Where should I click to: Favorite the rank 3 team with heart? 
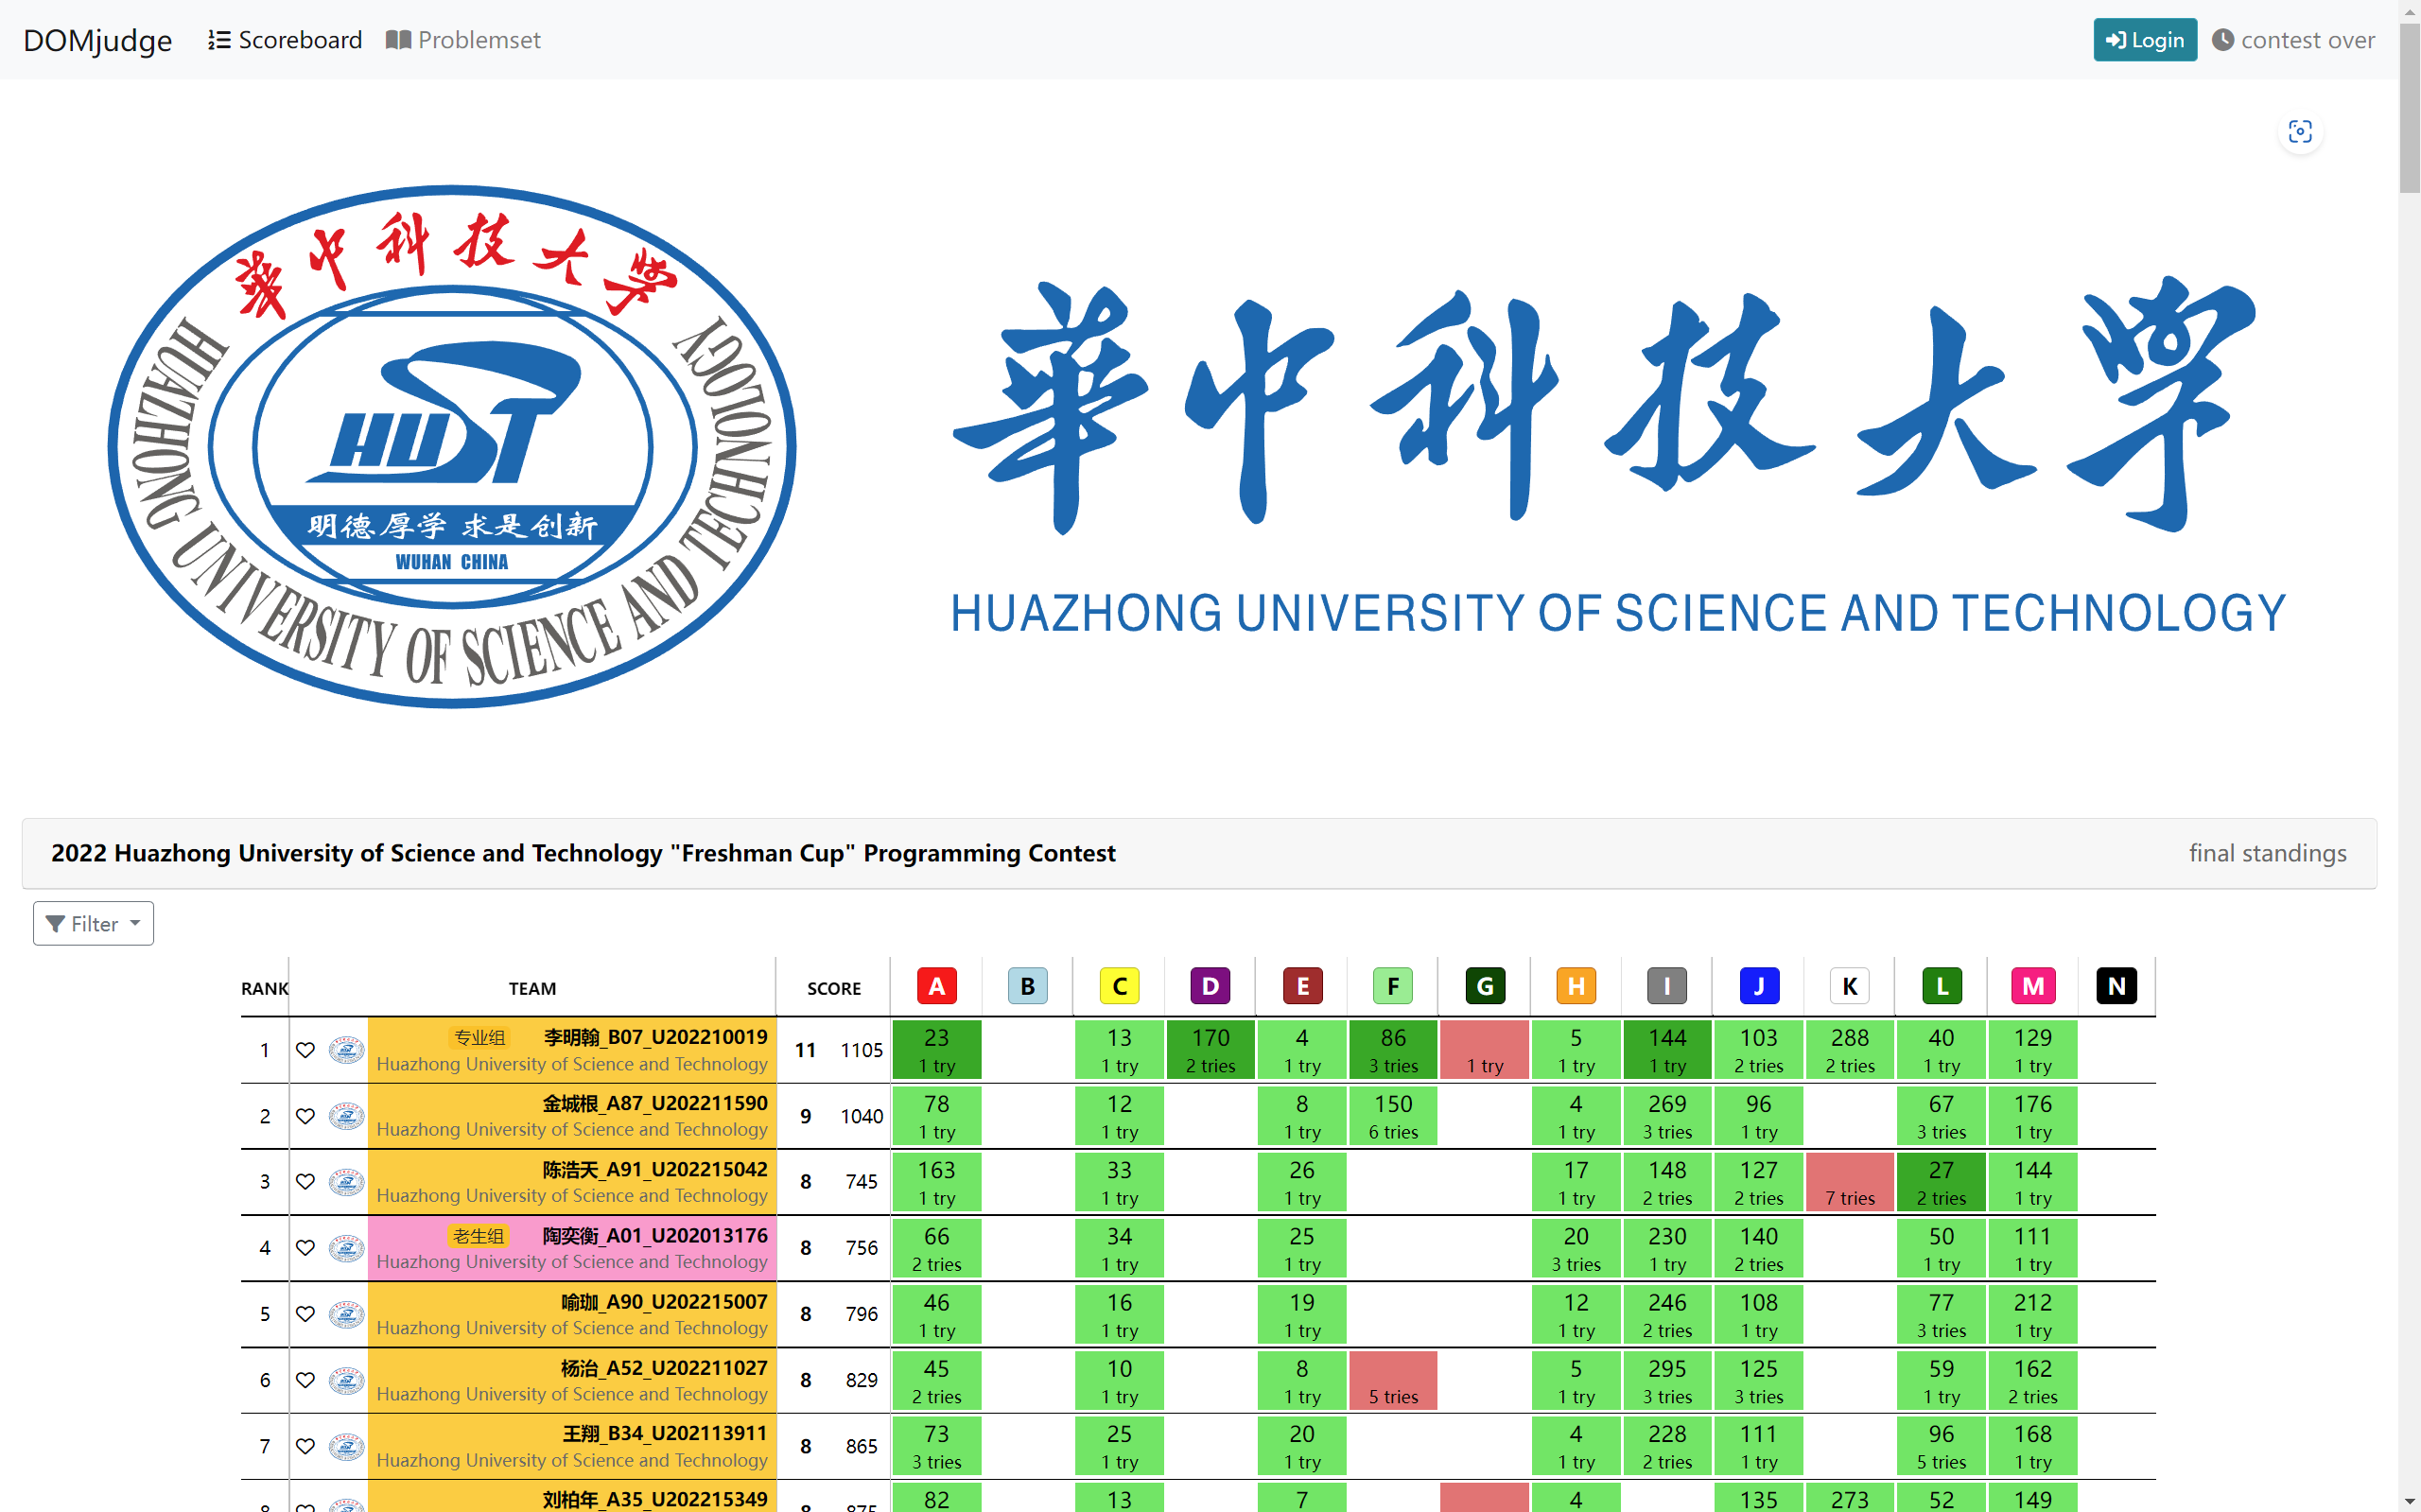(x=305, y=1182)
